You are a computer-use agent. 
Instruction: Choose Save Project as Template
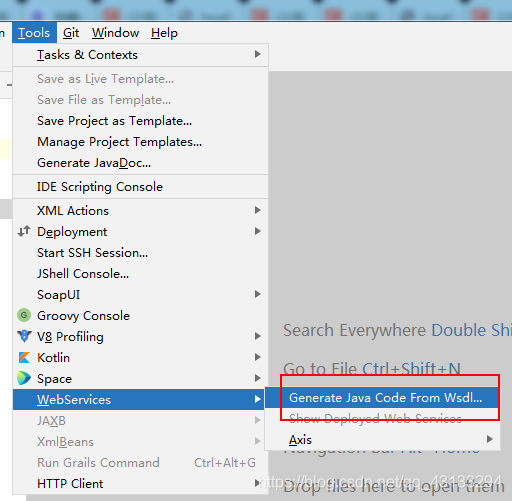[x=140, y=121]
